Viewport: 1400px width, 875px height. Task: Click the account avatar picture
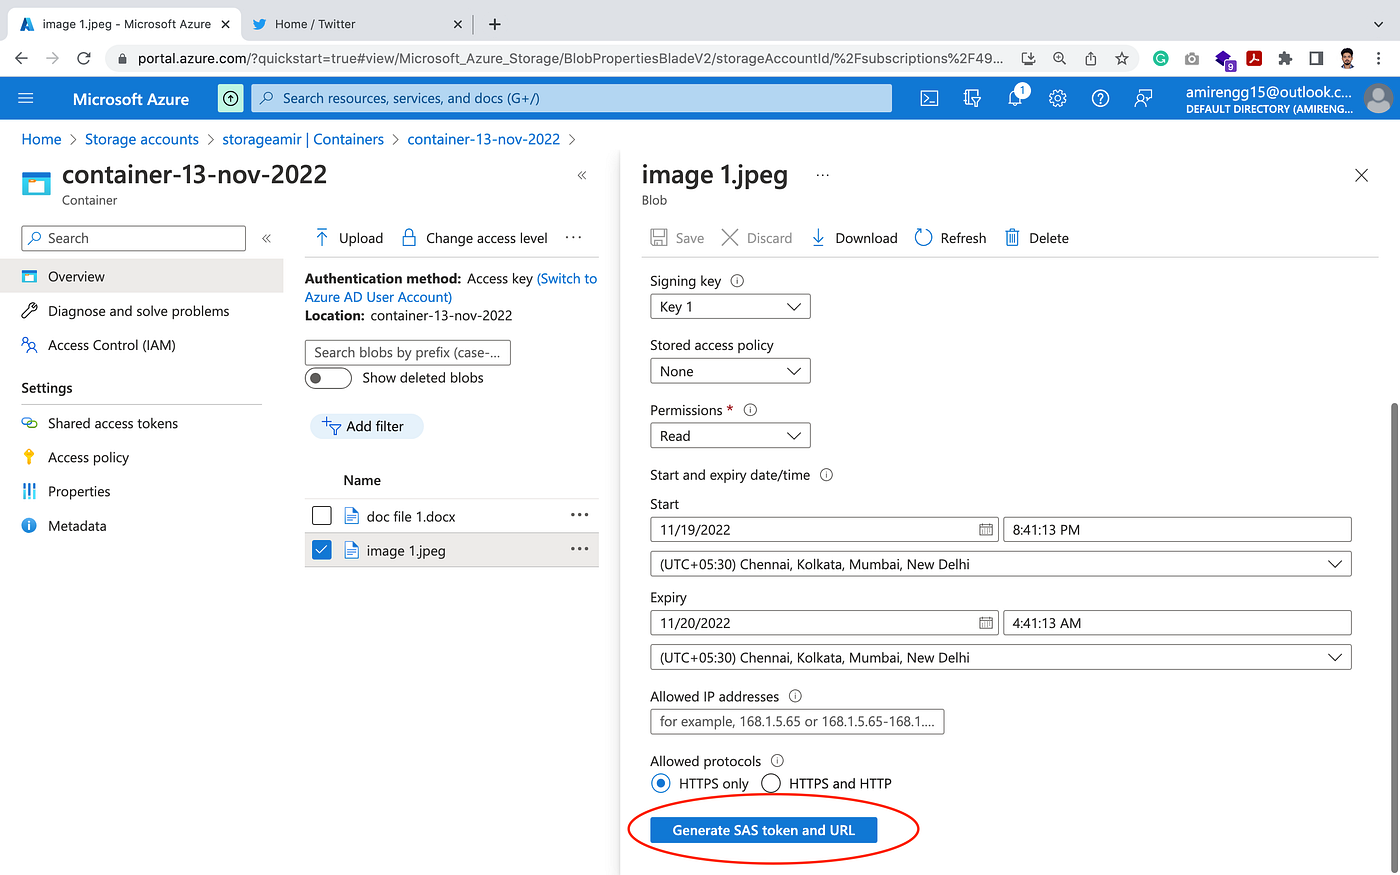[x=1378, y=98]
